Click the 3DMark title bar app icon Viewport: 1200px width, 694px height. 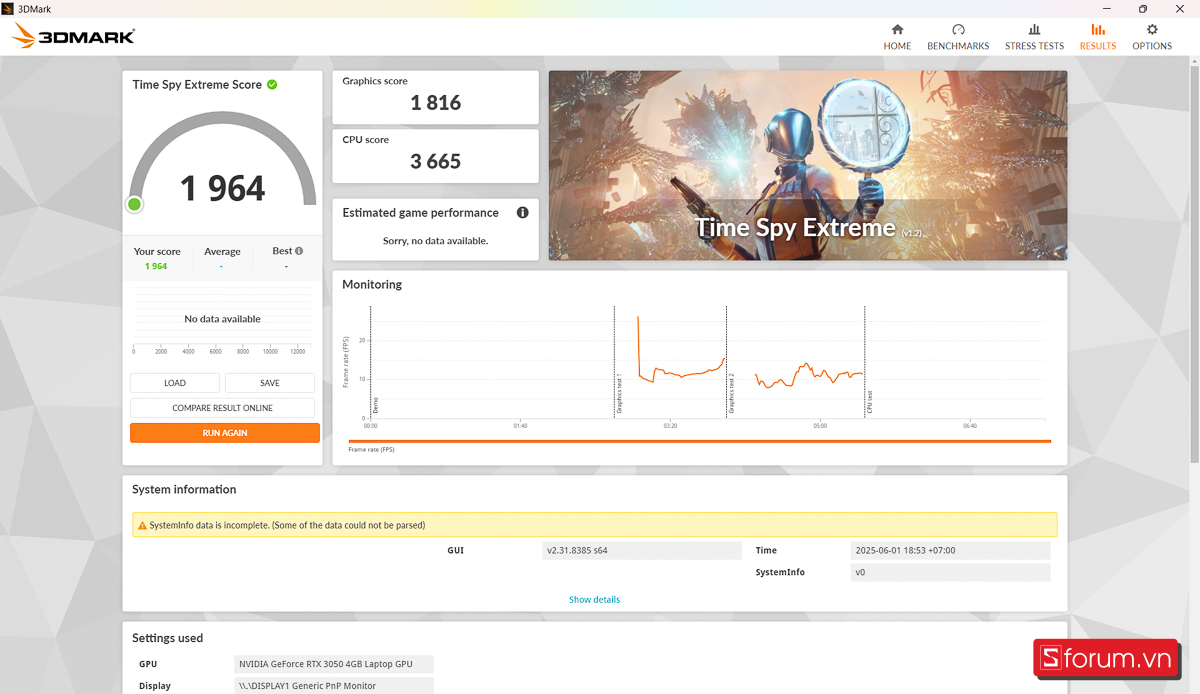coord(8,8)
